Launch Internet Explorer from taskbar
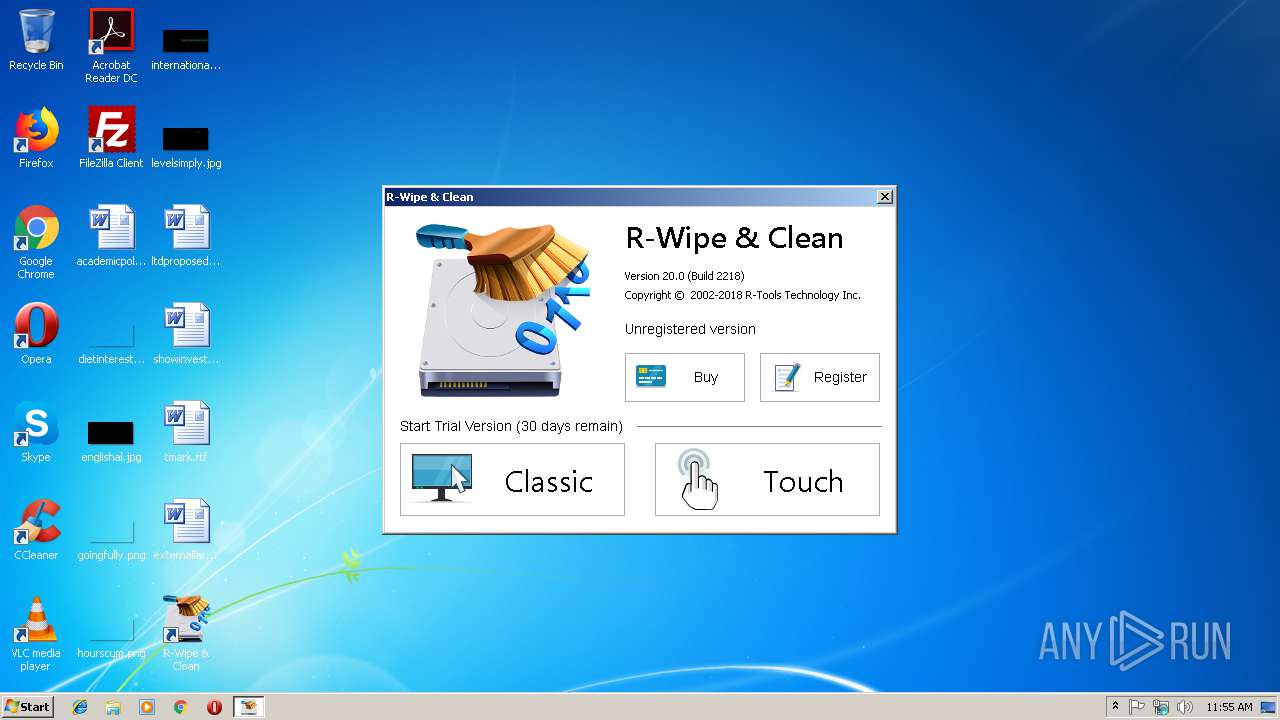 point(80,707)
